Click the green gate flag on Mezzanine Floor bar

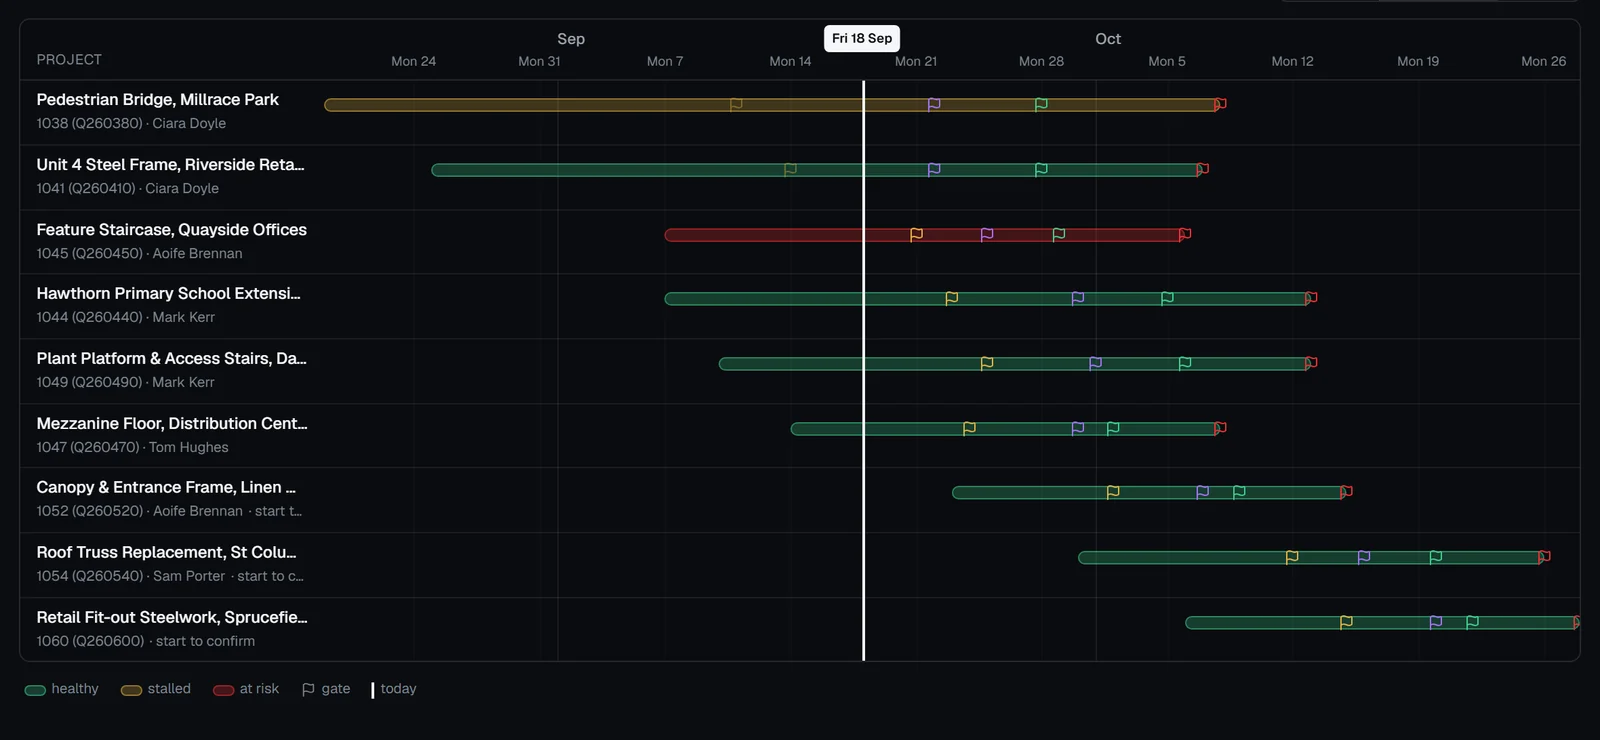[x=1113, y=428]
